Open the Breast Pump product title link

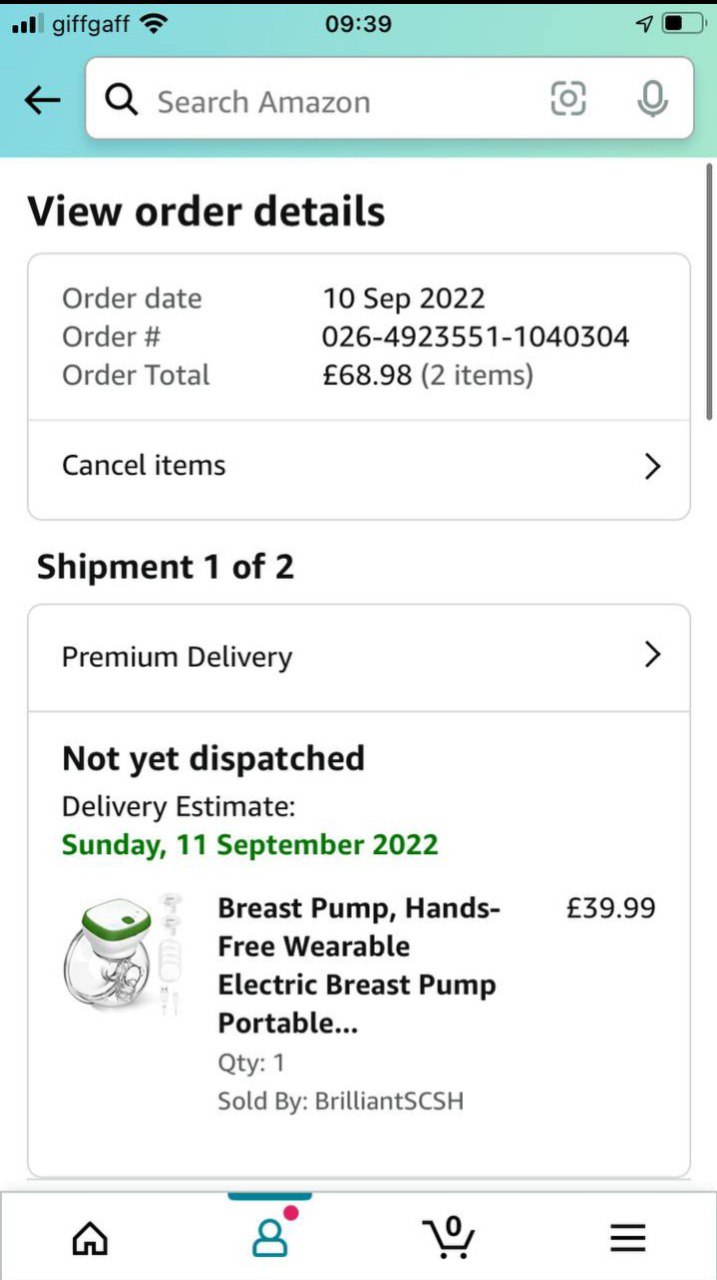(x=357, y=965)
